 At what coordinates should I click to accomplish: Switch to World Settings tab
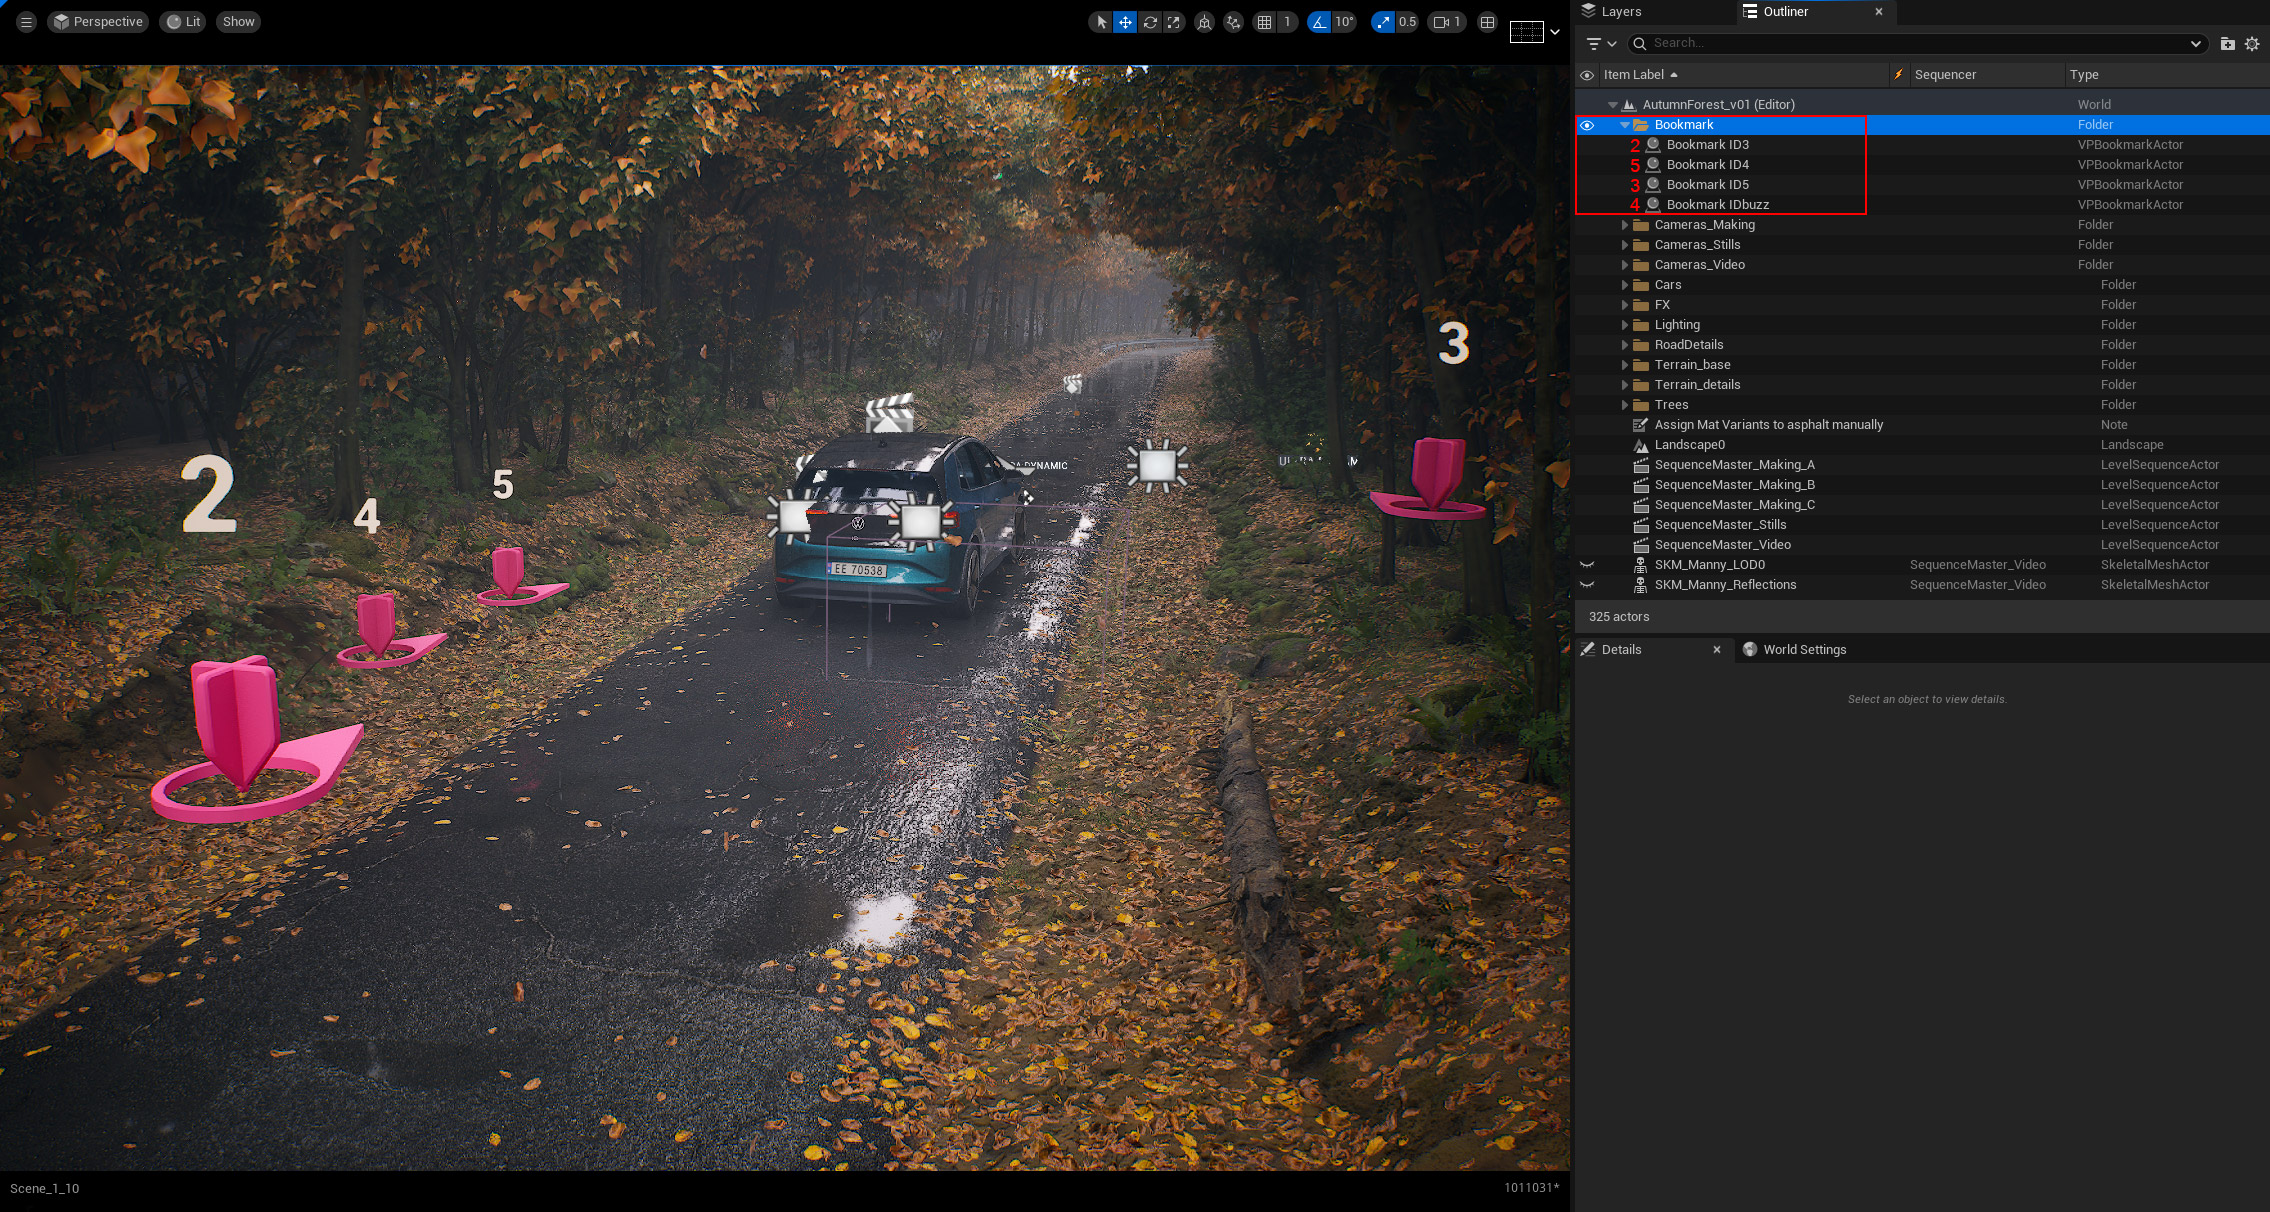coord(1803,650)
